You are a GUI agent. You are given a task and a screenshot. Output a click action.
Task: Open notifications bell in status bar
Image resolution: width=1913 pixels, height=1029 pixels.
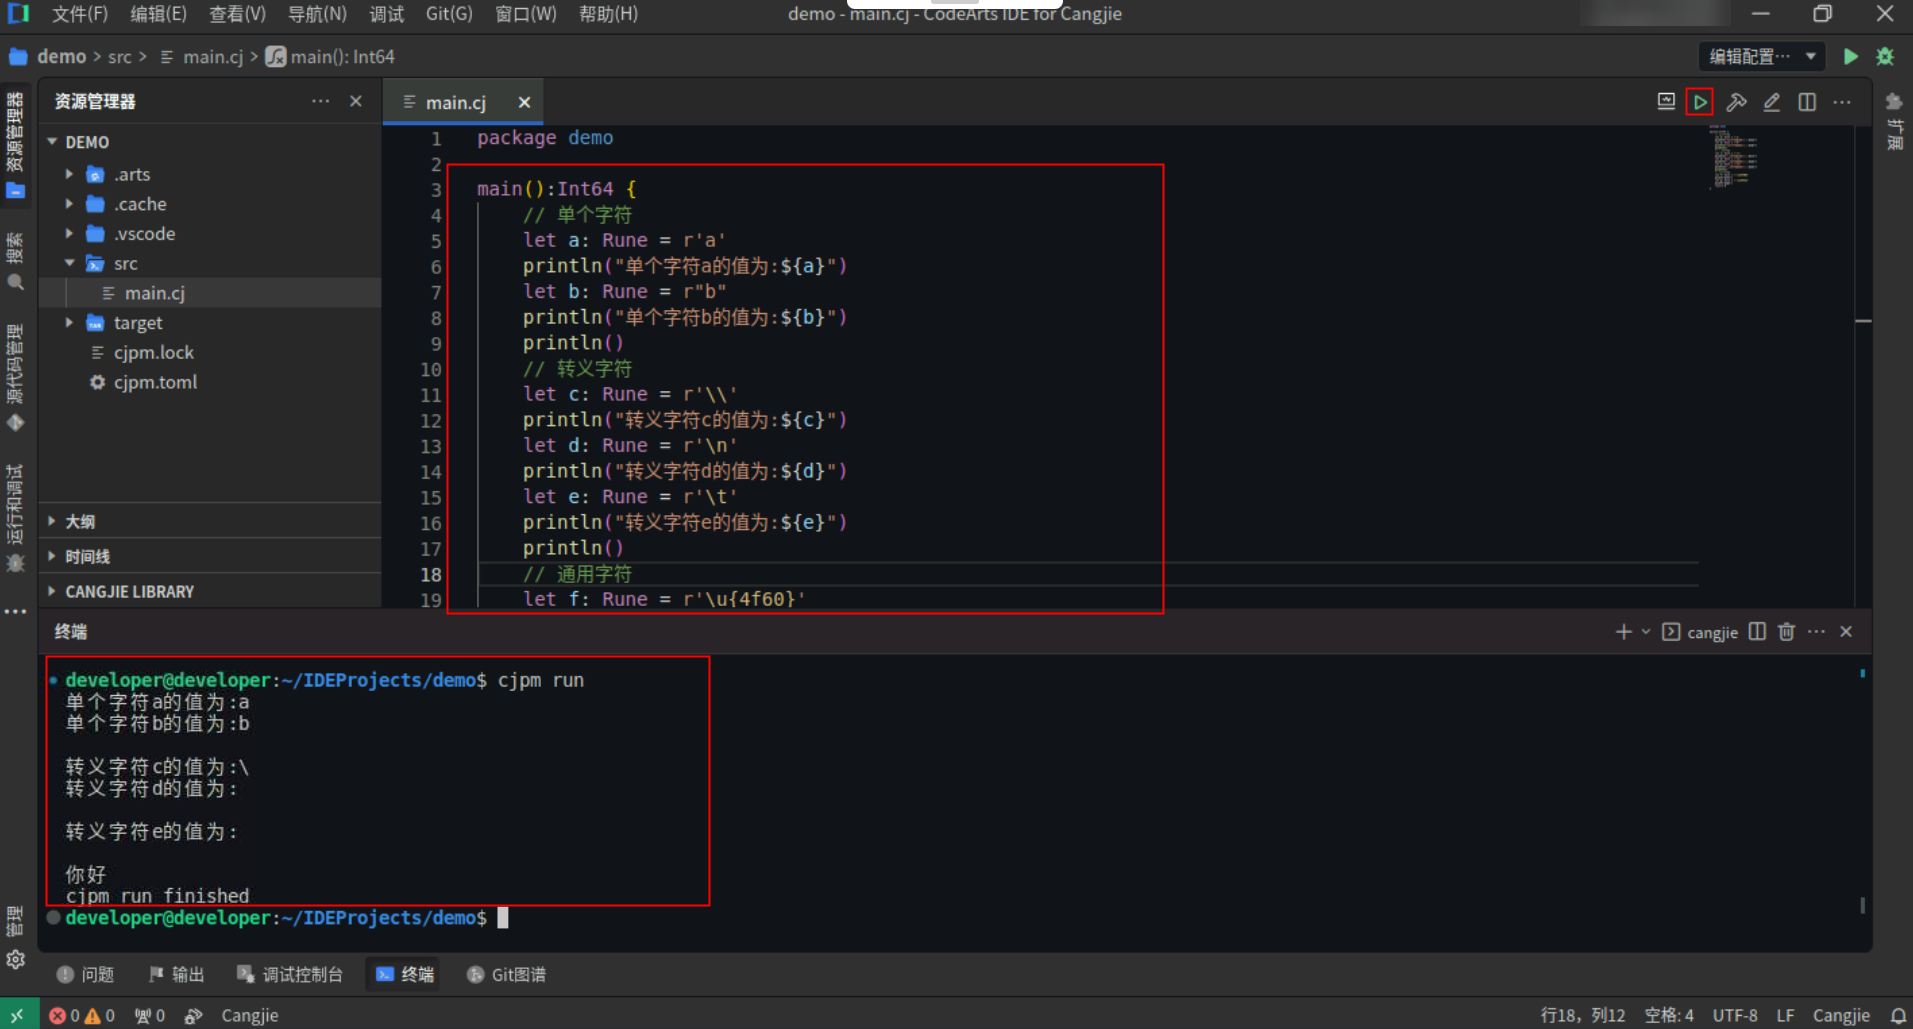[x=1897, y=1015]
